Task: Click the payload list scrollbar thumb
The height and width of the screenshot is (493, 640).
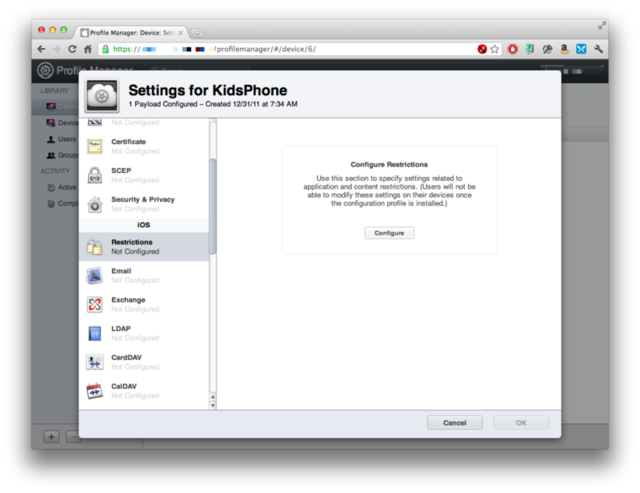Action: point(213,206)
